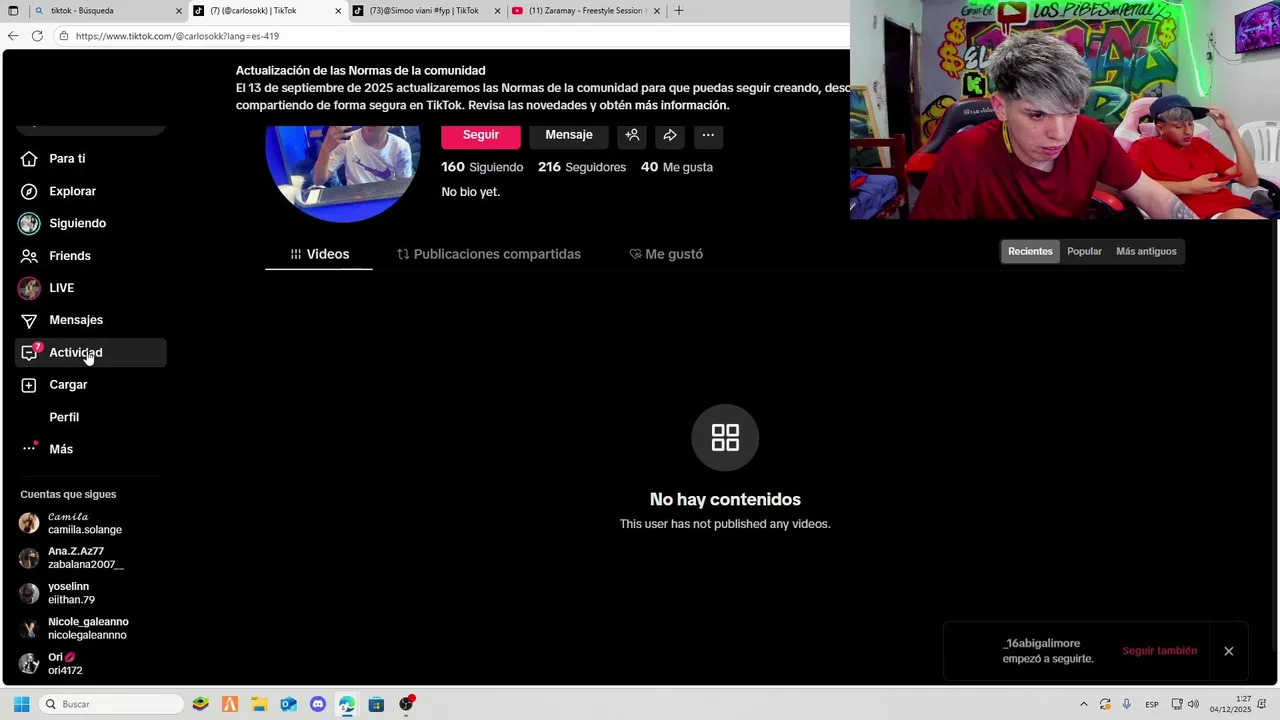The width and height of the screenshot is (1280, 720).
Task: Open Discord from the taskbar
Action: click(x=318, y=704)
